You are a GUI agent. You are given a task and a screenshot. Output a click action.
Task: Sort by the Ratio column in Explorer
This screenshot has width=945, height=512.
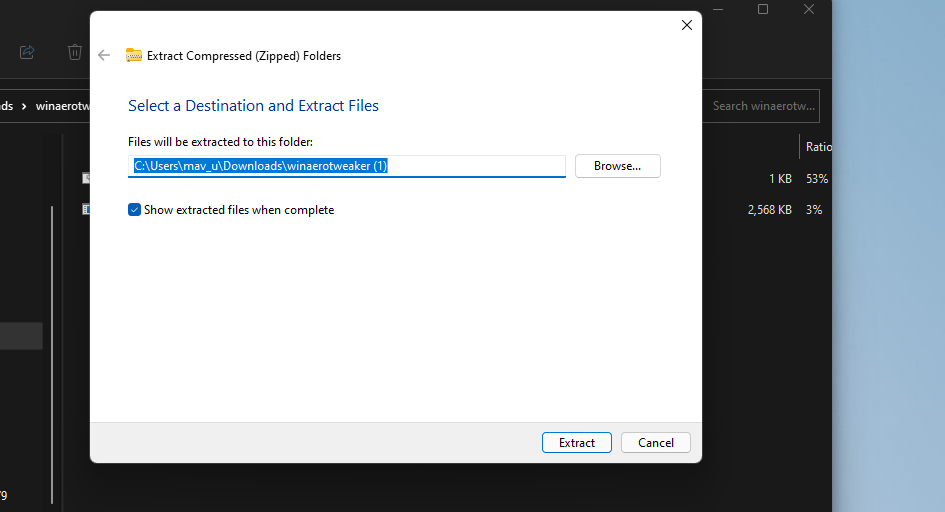tap(818, 147)
